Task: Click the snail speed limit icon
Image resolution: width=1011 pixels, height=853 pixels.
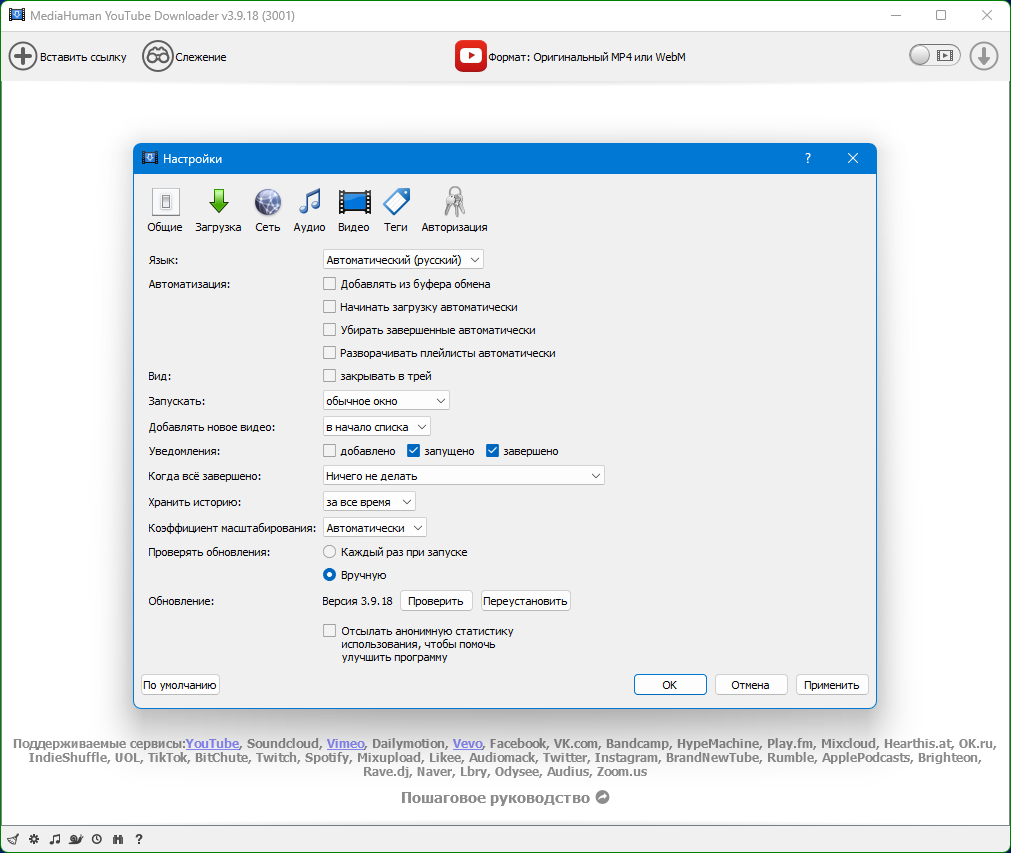Action: pos(76,839)
